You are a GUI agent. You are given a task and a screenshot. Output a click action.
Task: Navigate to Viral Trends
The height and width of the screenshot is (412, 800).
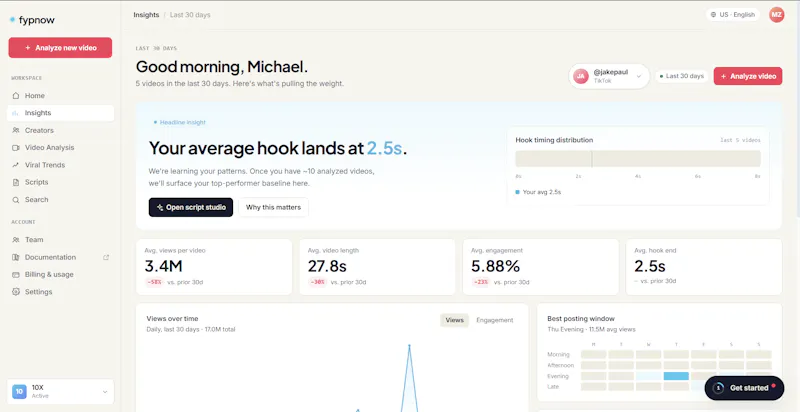[60, 165]
